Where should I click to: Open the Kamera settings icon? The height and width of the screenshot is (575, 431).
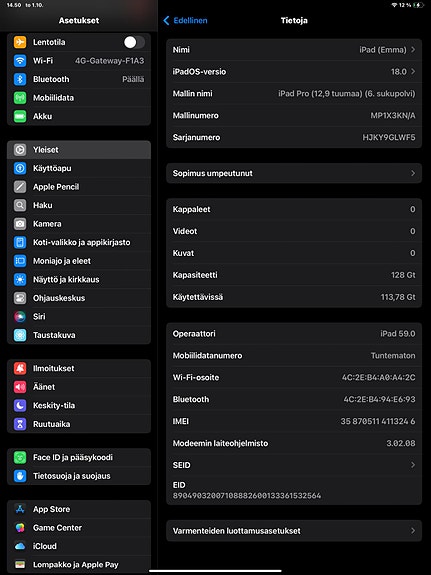click(20, 224)
